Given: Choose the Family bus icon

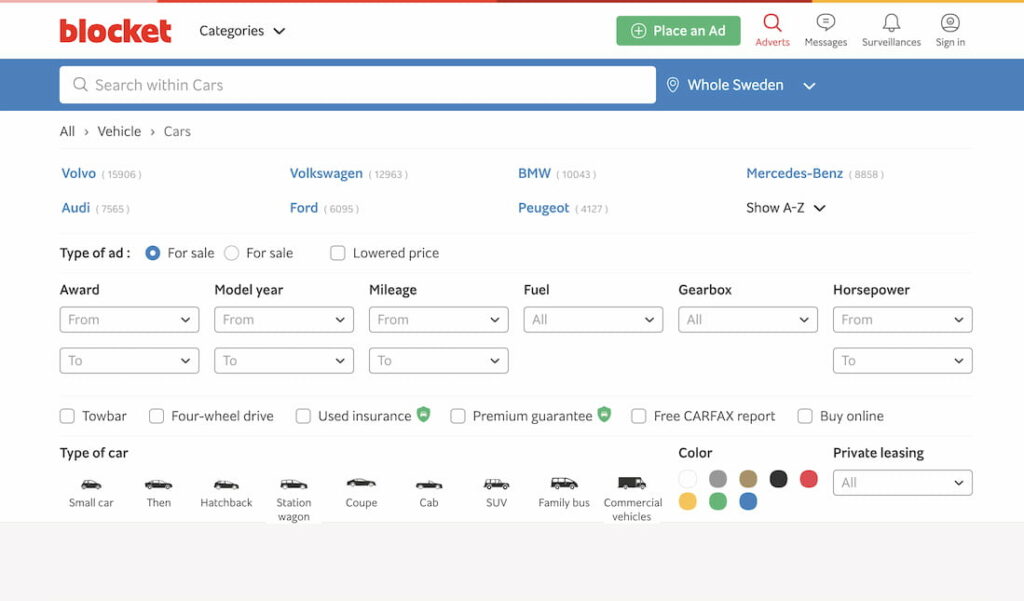Looking at the screenshot, I should (564, 484).
